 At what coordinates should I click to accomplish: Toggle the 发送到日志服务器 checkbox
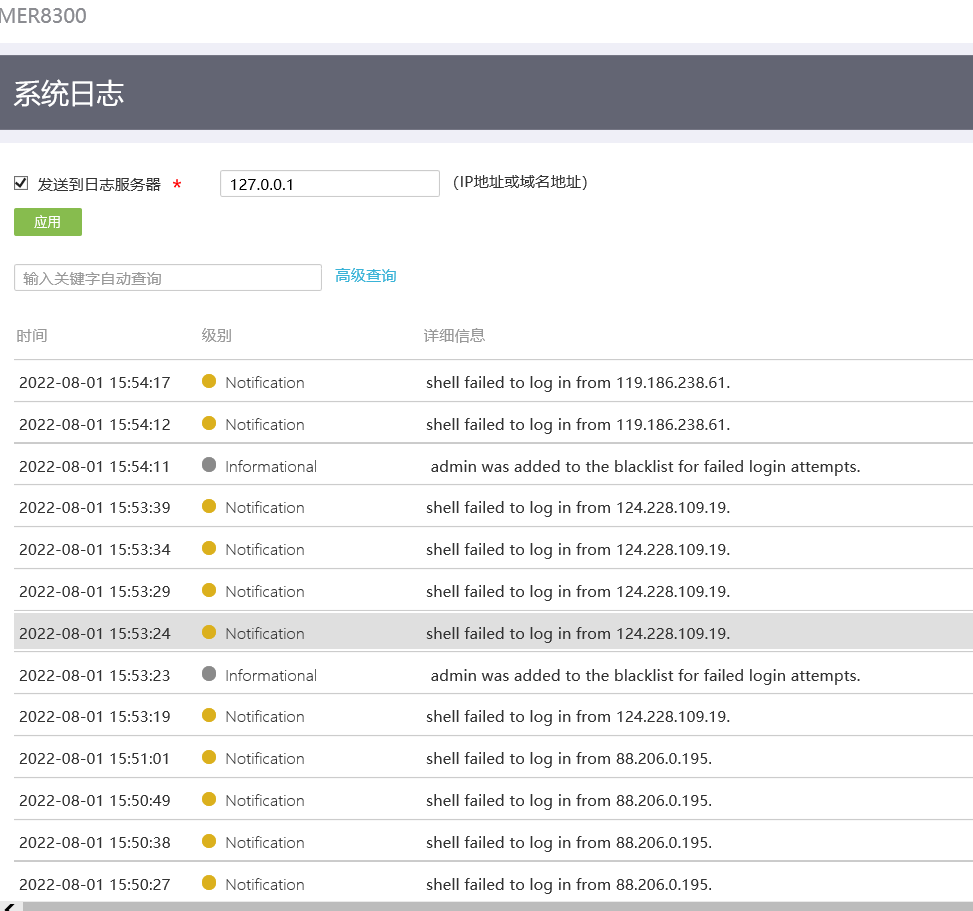click(x=21, y=184)
